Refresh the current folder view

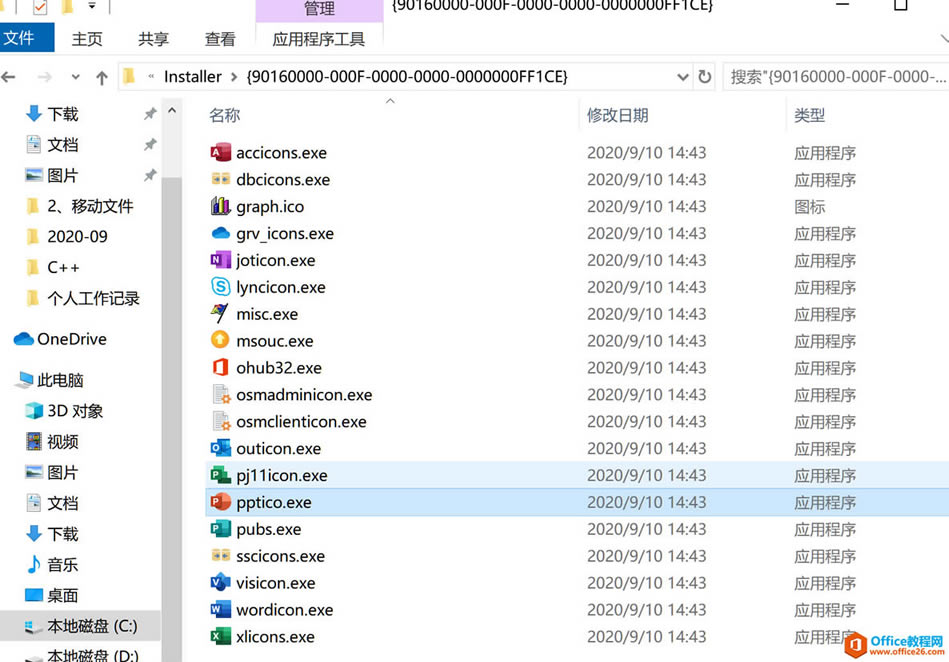(x=704, y=77)
